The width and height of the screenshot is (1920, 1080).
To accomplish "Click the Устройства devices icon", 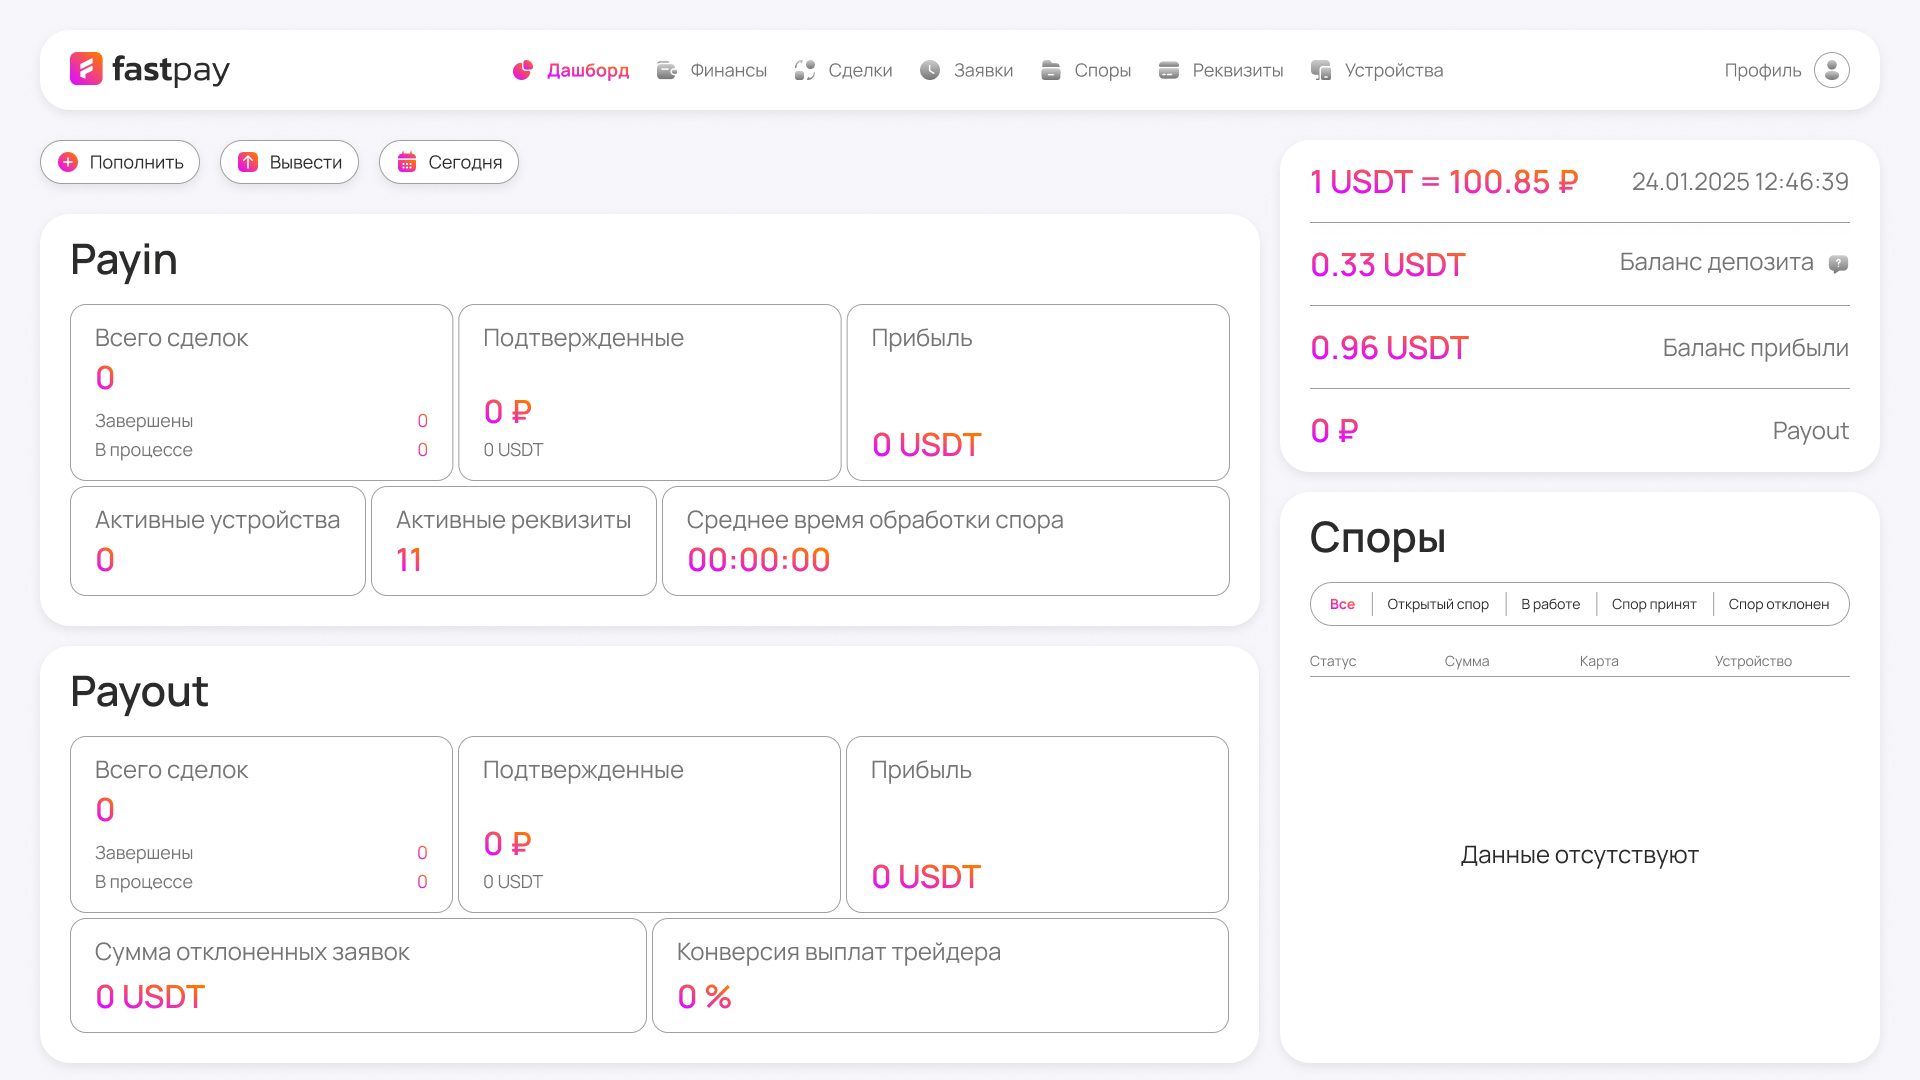I will [1321, 70].
